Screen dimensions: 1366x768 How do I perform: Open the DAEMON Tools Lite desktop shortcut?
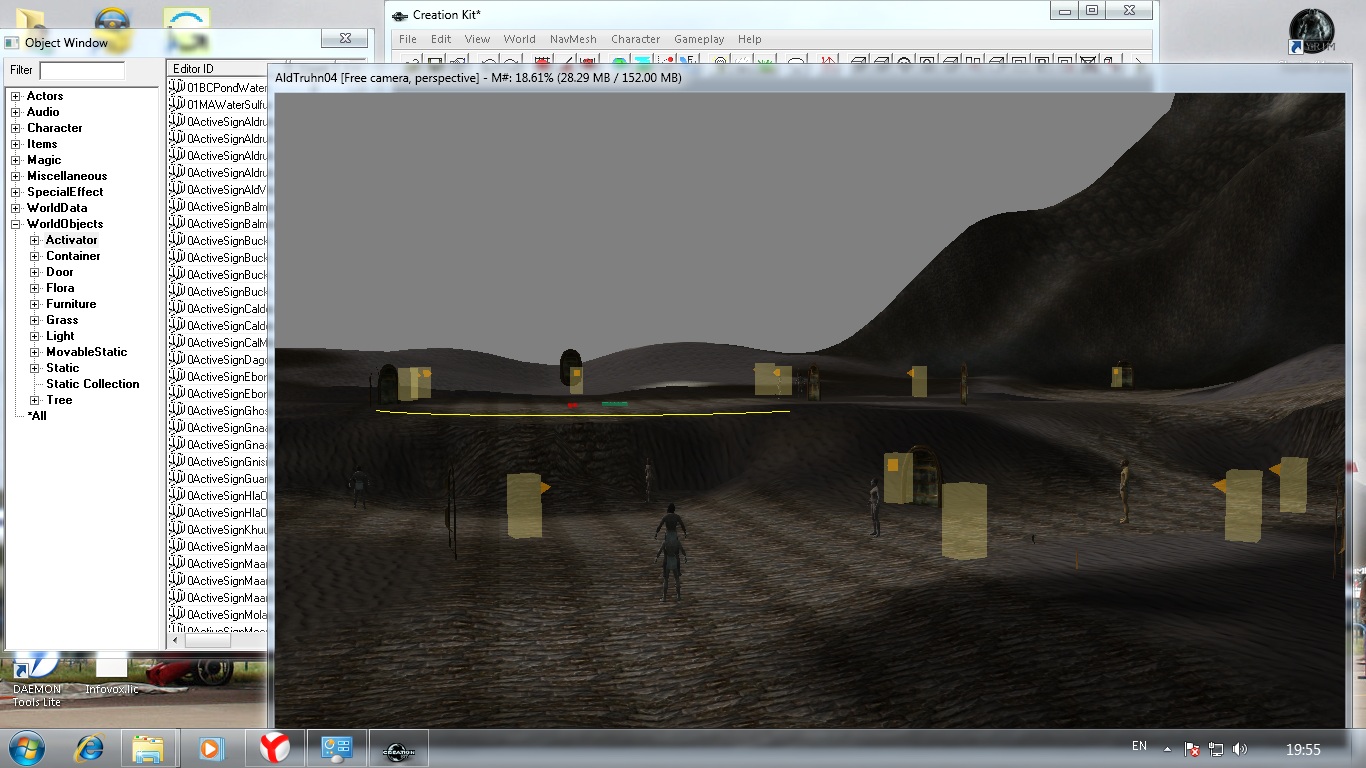point(37,680)
